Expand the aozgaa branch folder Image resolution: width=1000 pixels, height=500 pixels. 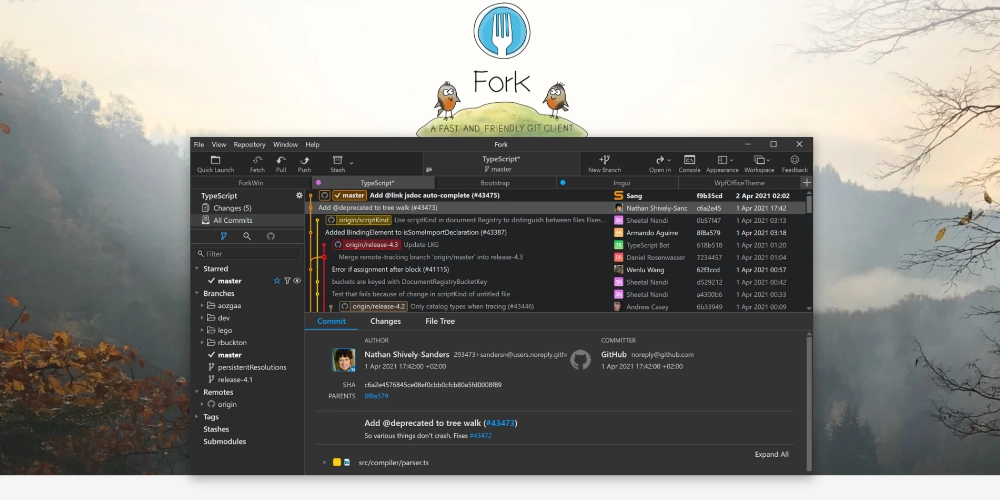point(202,305)
